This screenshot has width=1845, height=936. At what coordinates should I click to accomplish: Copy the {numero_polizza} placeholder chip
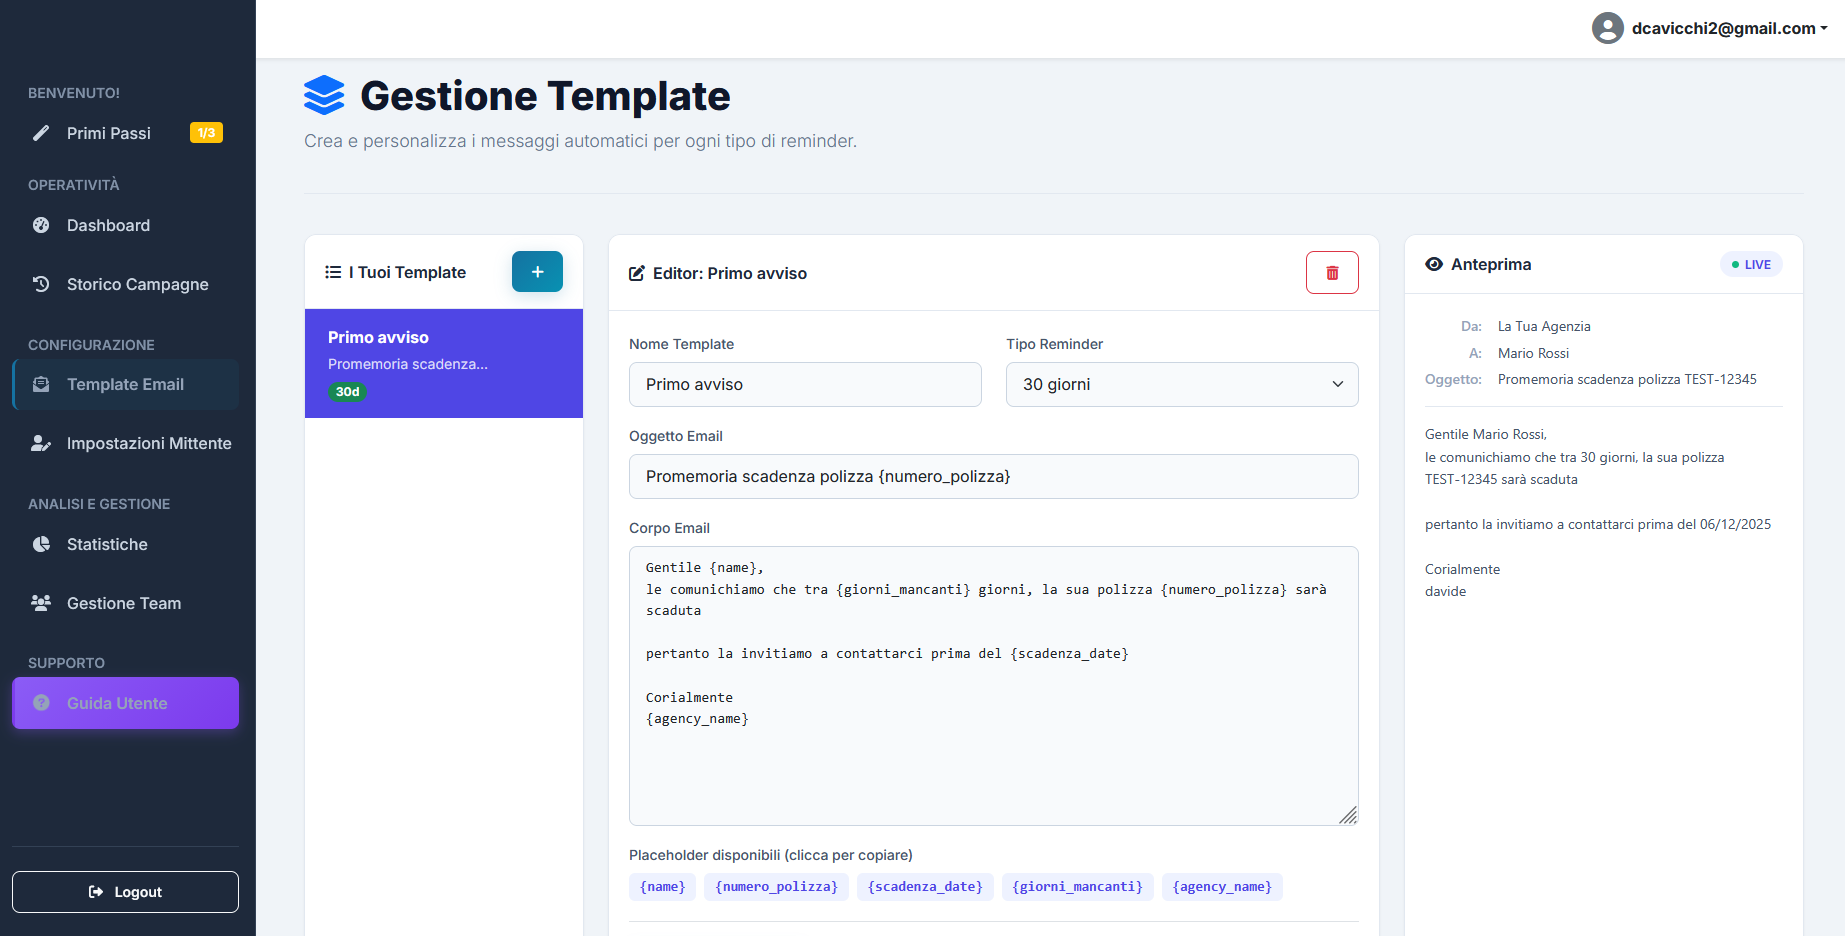point(776,886)
